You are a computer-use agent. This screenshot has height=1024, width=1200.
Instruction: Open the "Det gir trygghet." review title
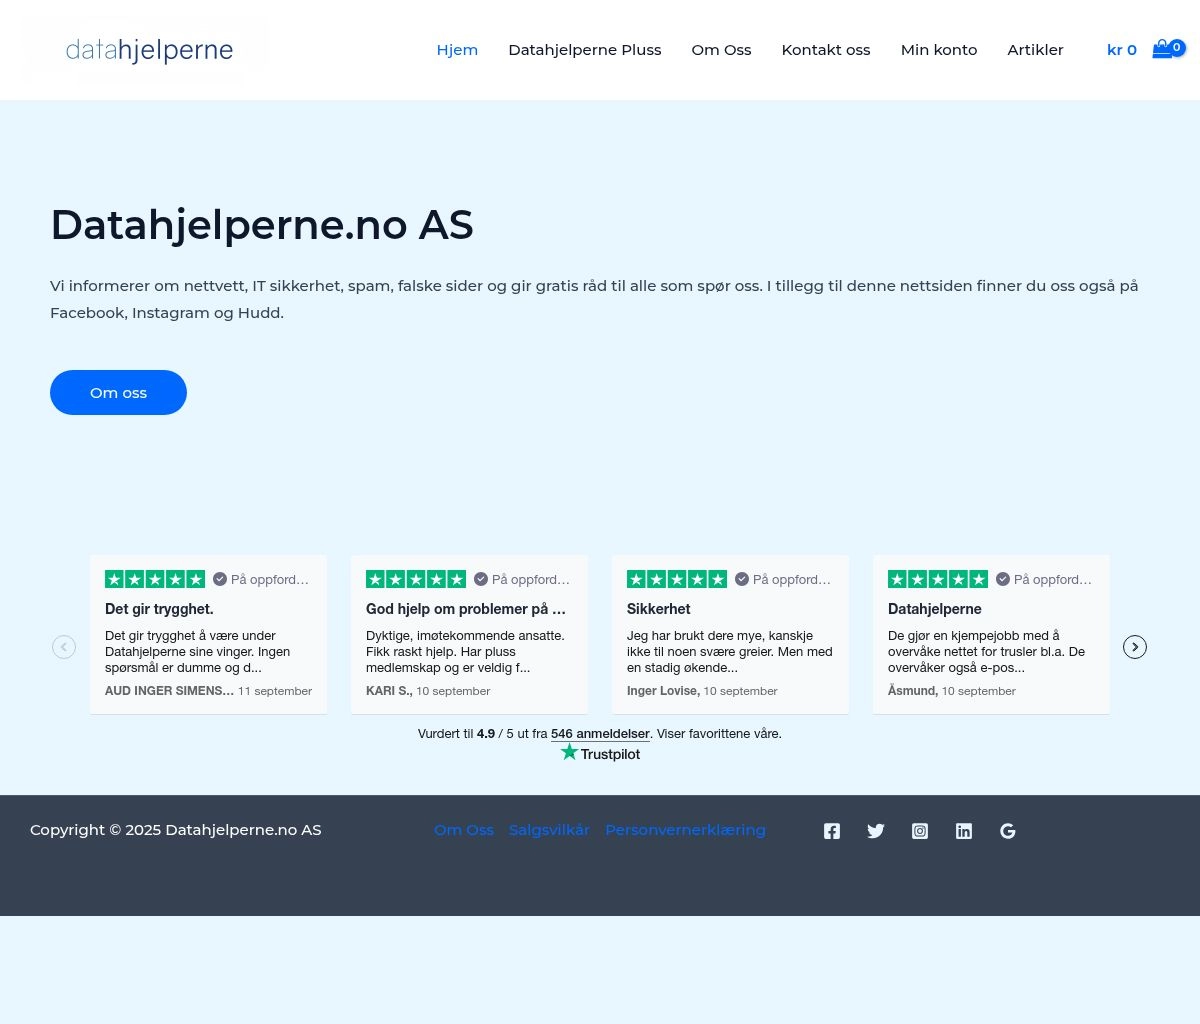coord(159,609)
